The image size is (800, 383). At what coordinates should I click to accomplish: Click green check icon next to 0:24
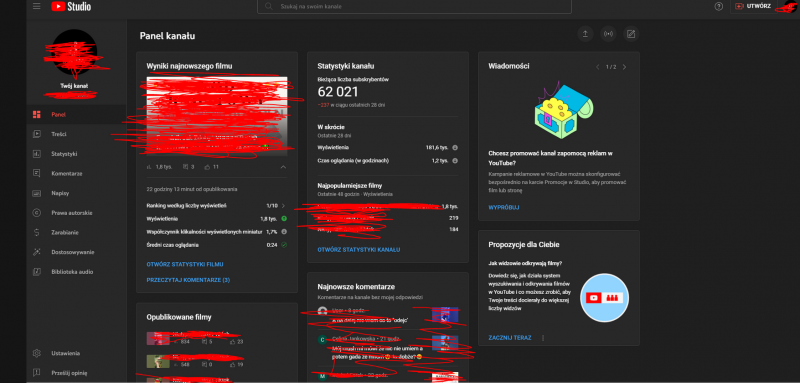[x=284, y=245]
